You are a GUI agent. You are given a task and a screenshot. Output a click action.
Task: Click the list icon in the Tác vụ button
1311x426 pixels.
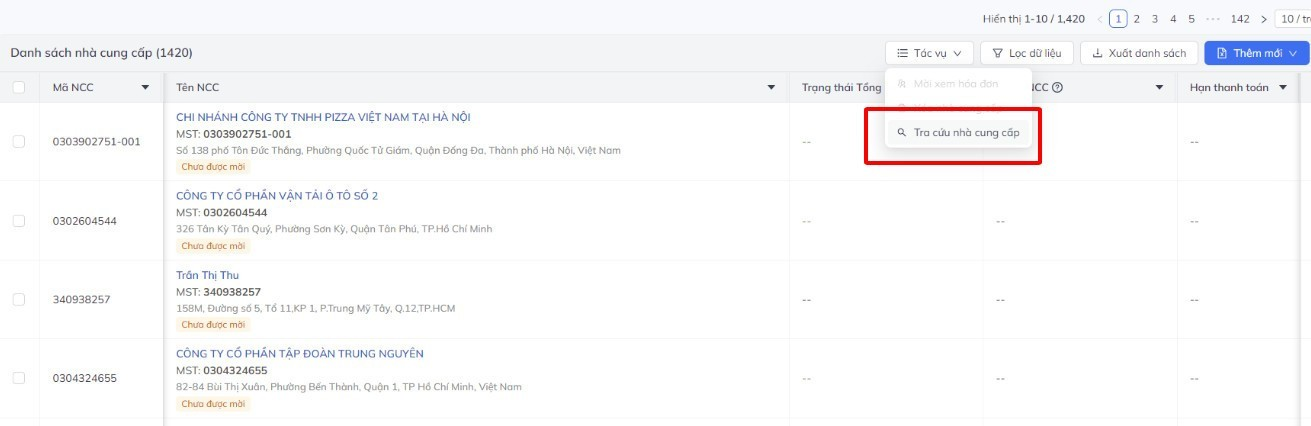click(x=902, y=53)
